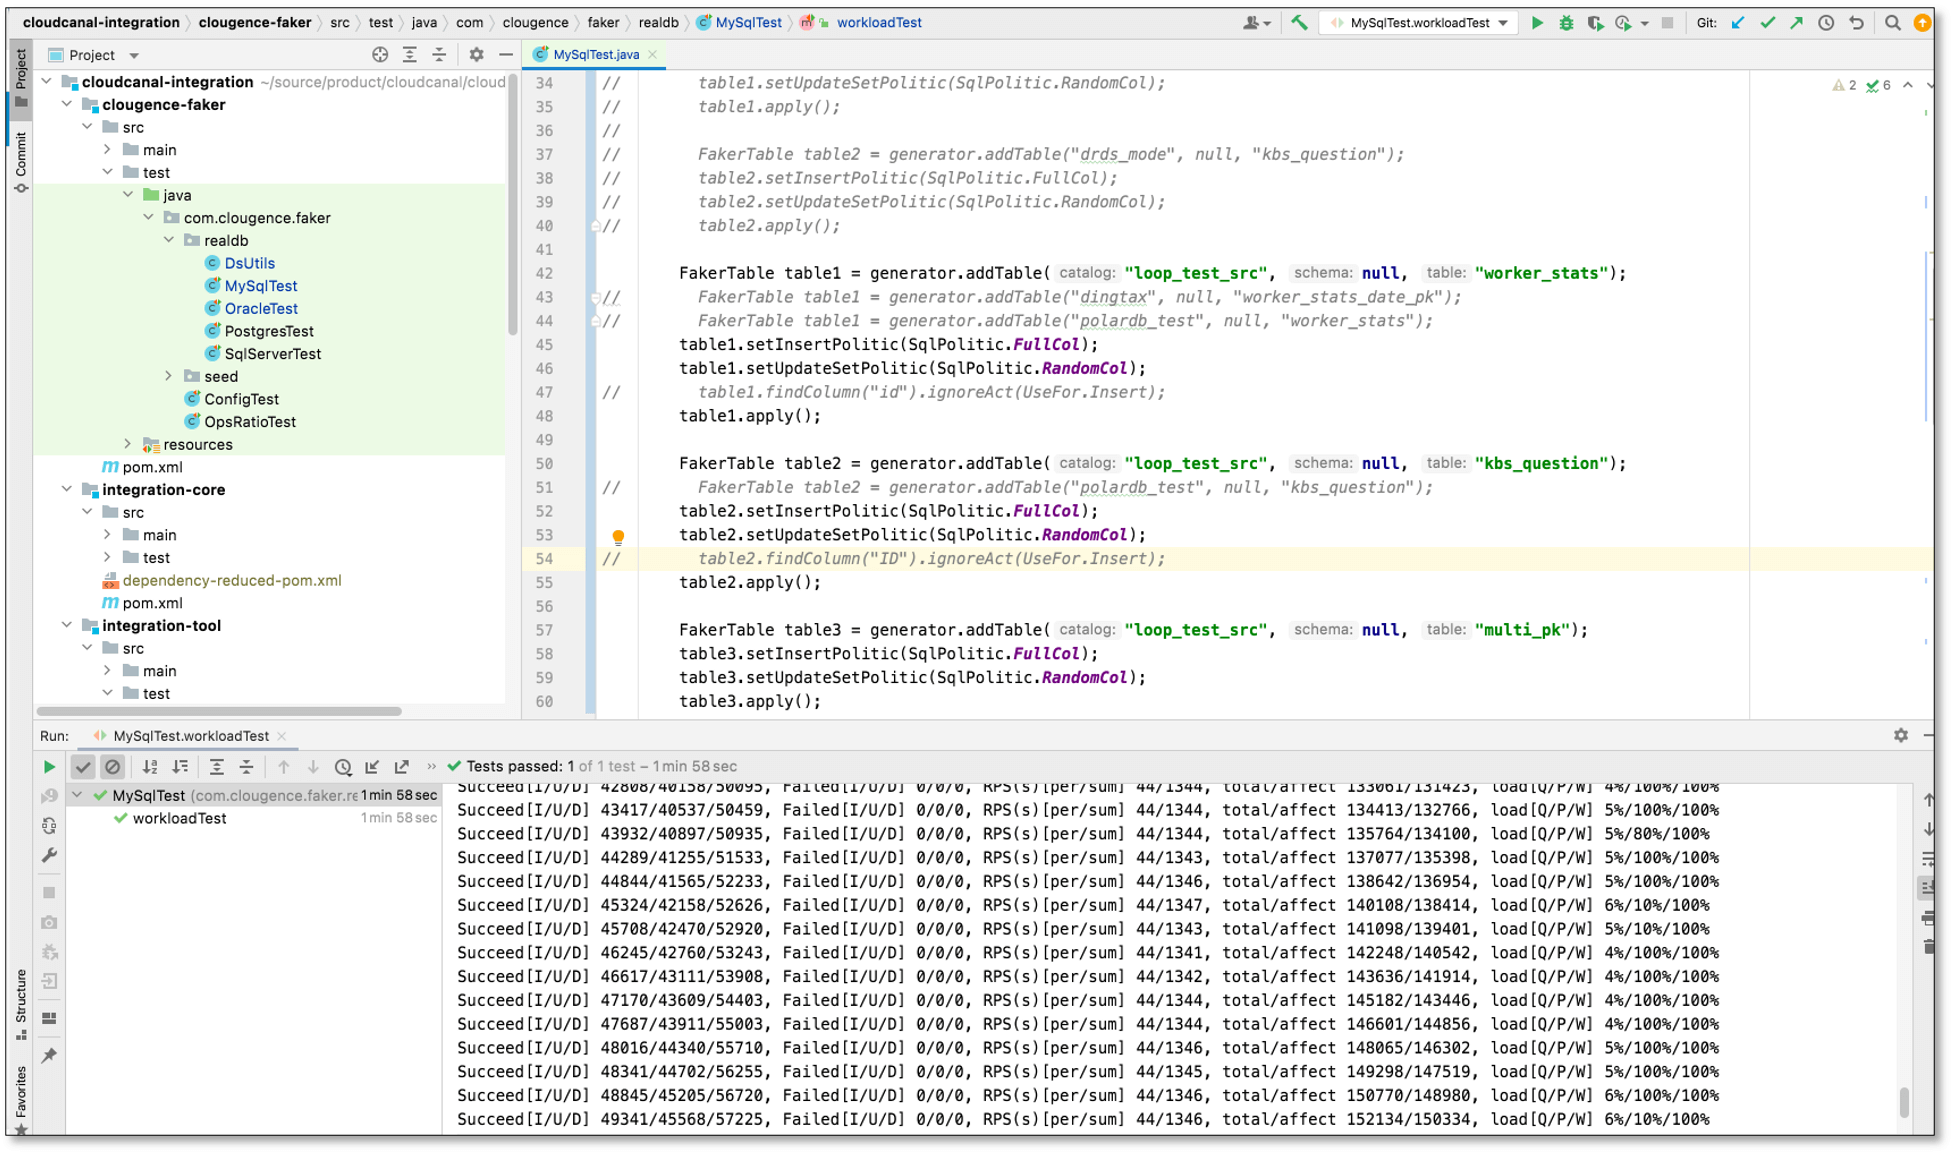Click the Build project hammer icon
This screenshot has width=1954, height=1156.
pos(1299,22)
